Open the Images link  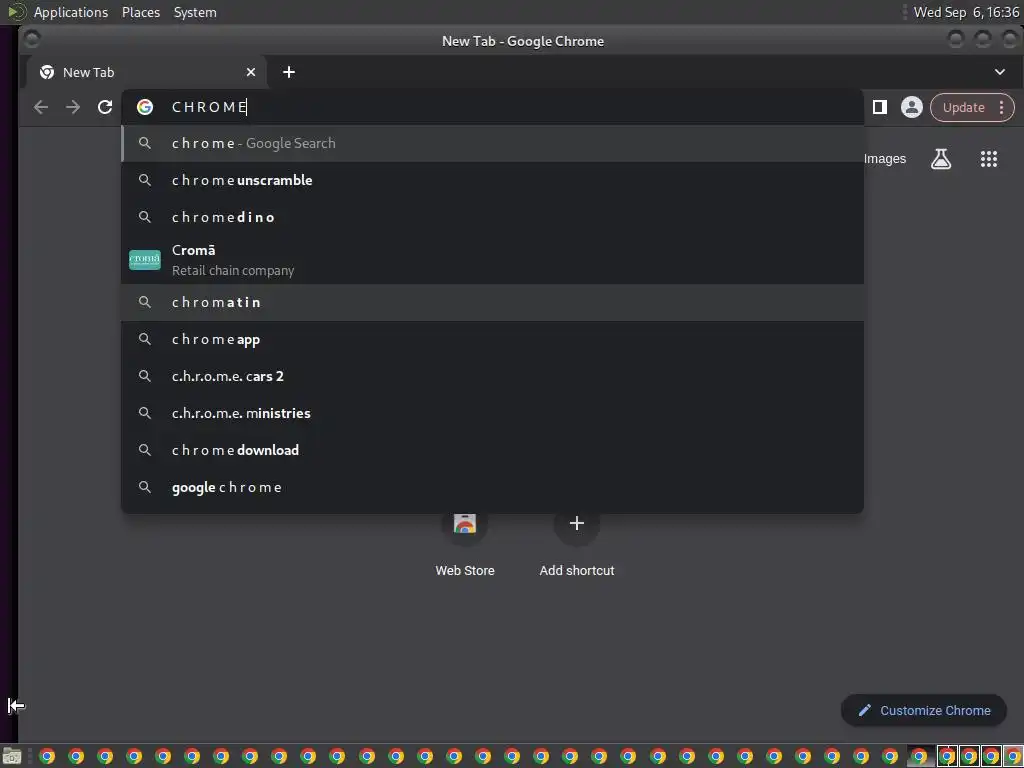pos(884,159)
